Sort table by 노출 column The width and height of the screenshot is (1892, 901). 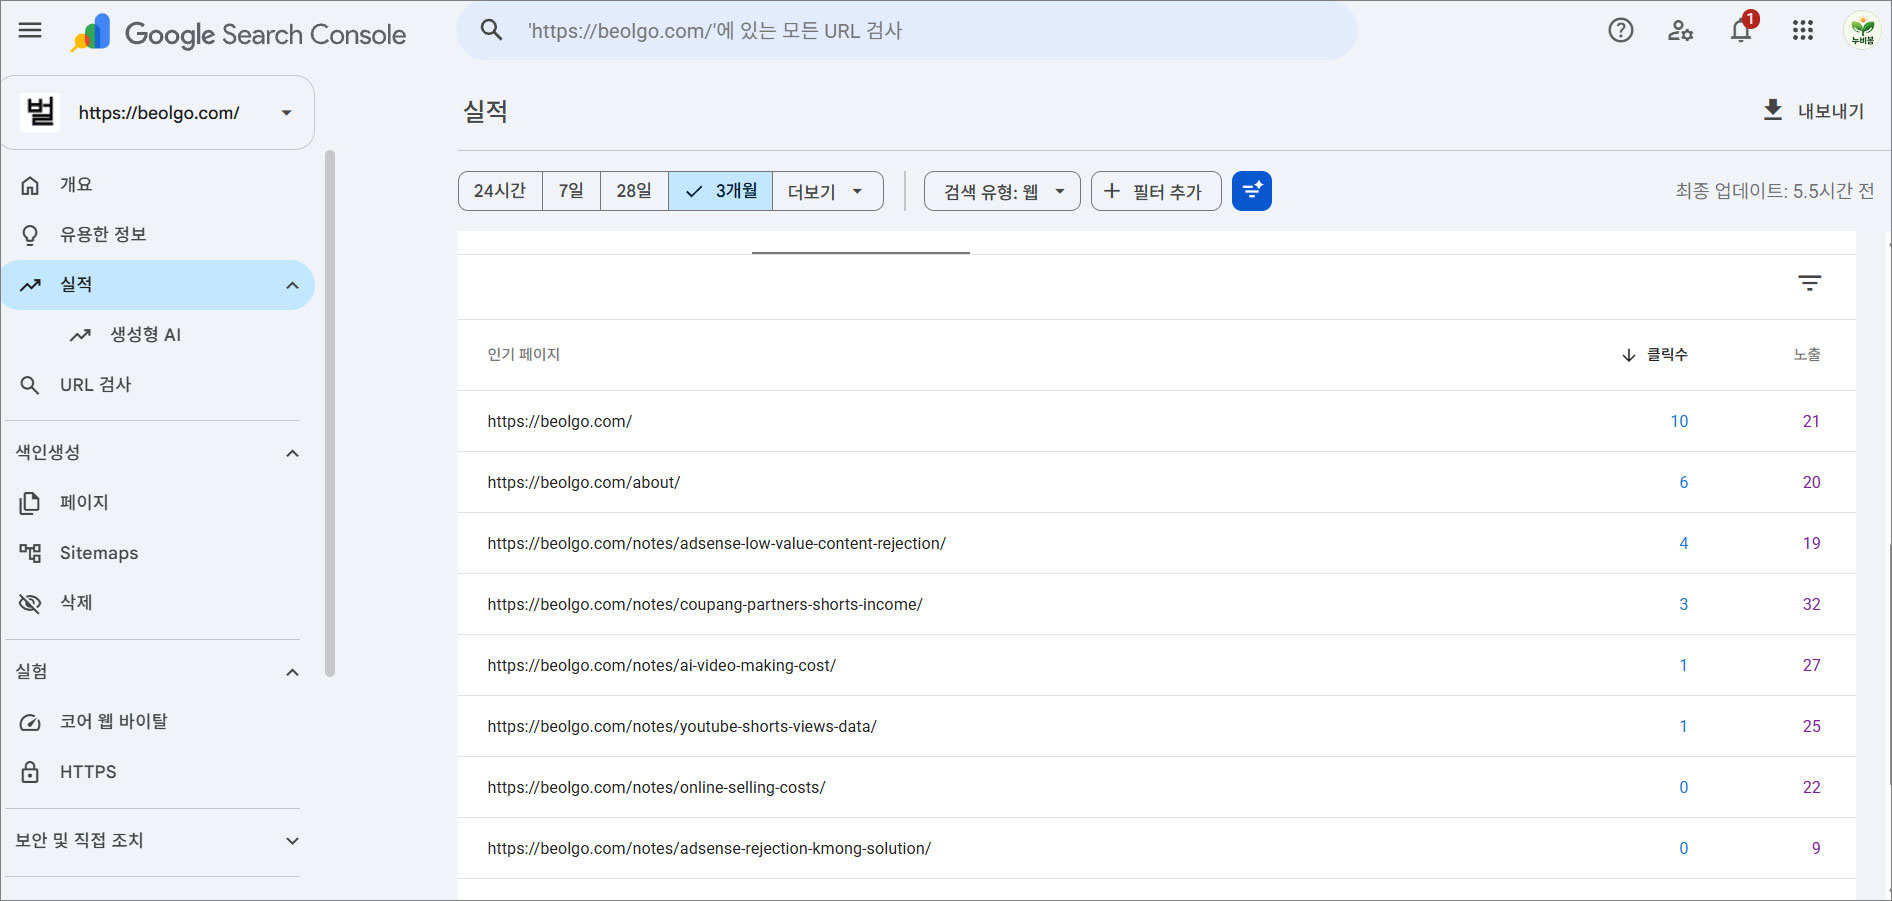1807,355
